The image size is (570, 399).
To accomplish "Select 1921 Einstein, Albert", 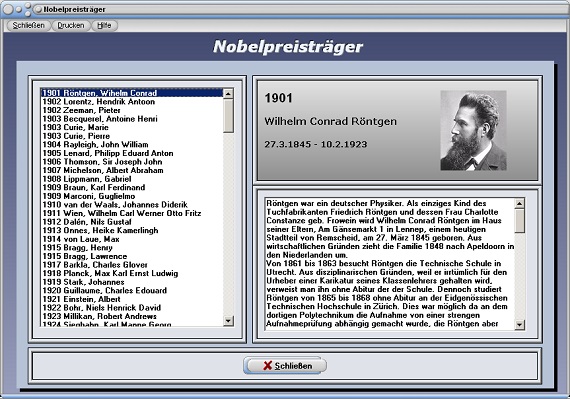I will pos(132,299).
